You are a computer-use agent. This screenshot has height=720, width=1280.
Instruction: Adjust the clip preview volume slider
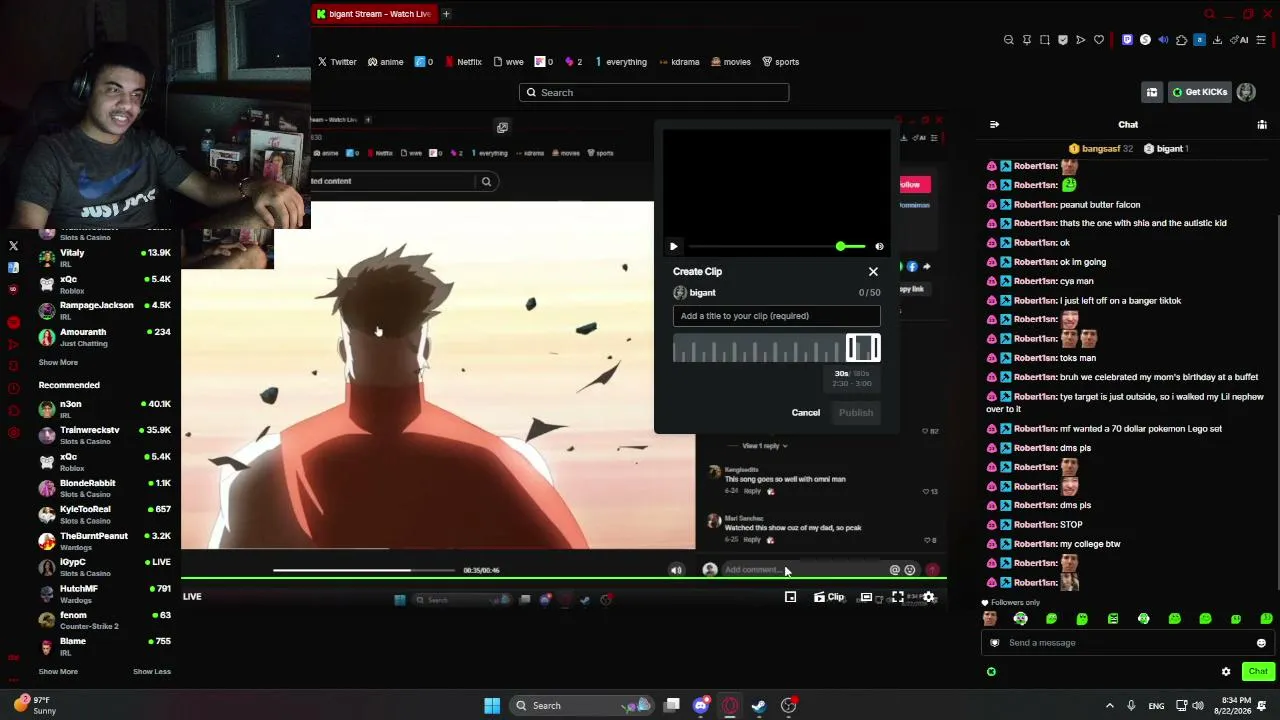point(777,246)
